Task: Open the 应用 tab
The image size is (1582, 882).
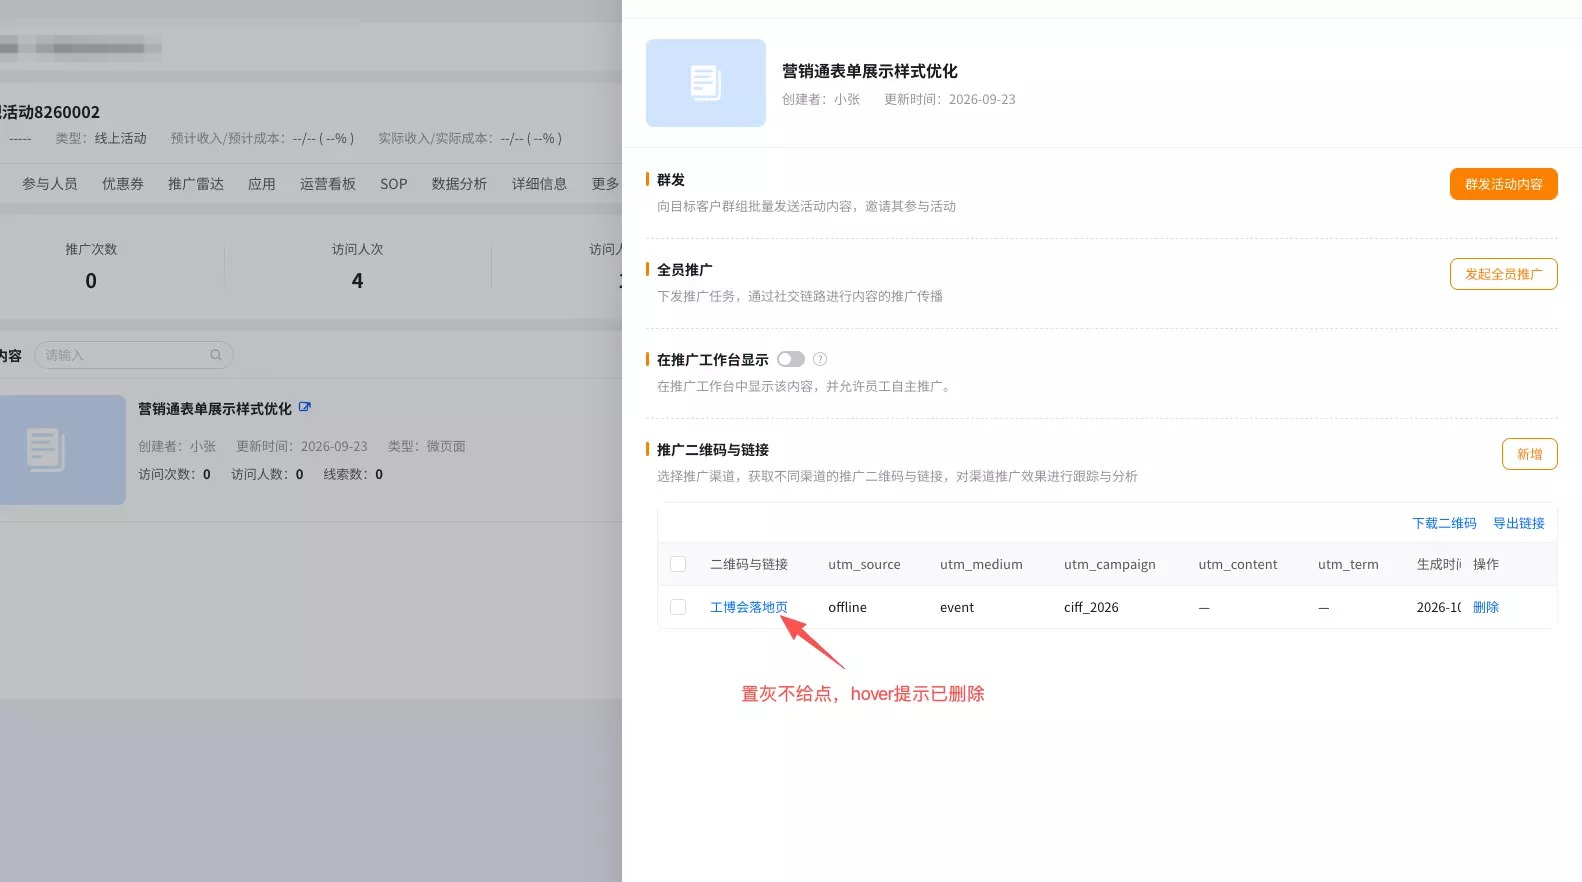Action: pos(262,184)
